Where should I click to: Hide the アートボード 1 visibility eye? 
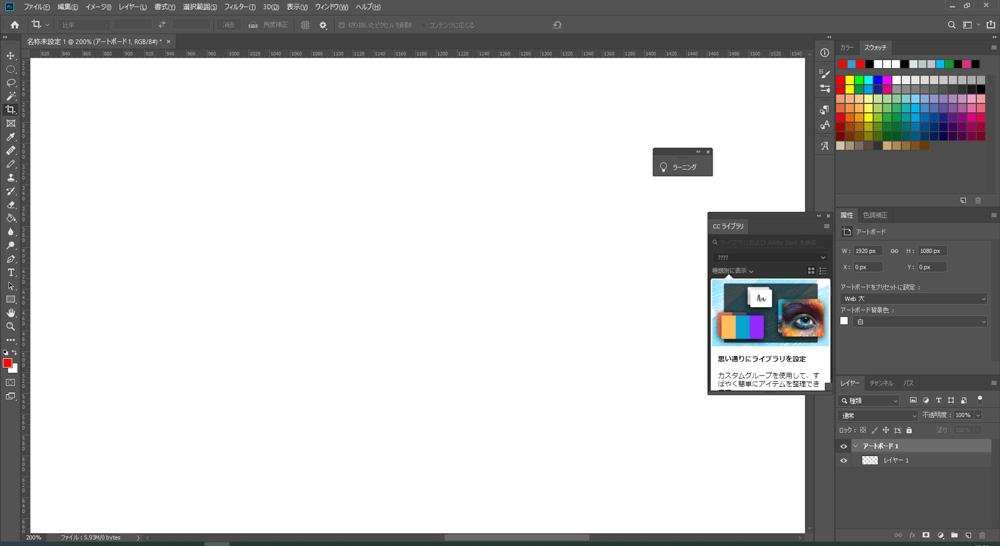tap(844, 446)
